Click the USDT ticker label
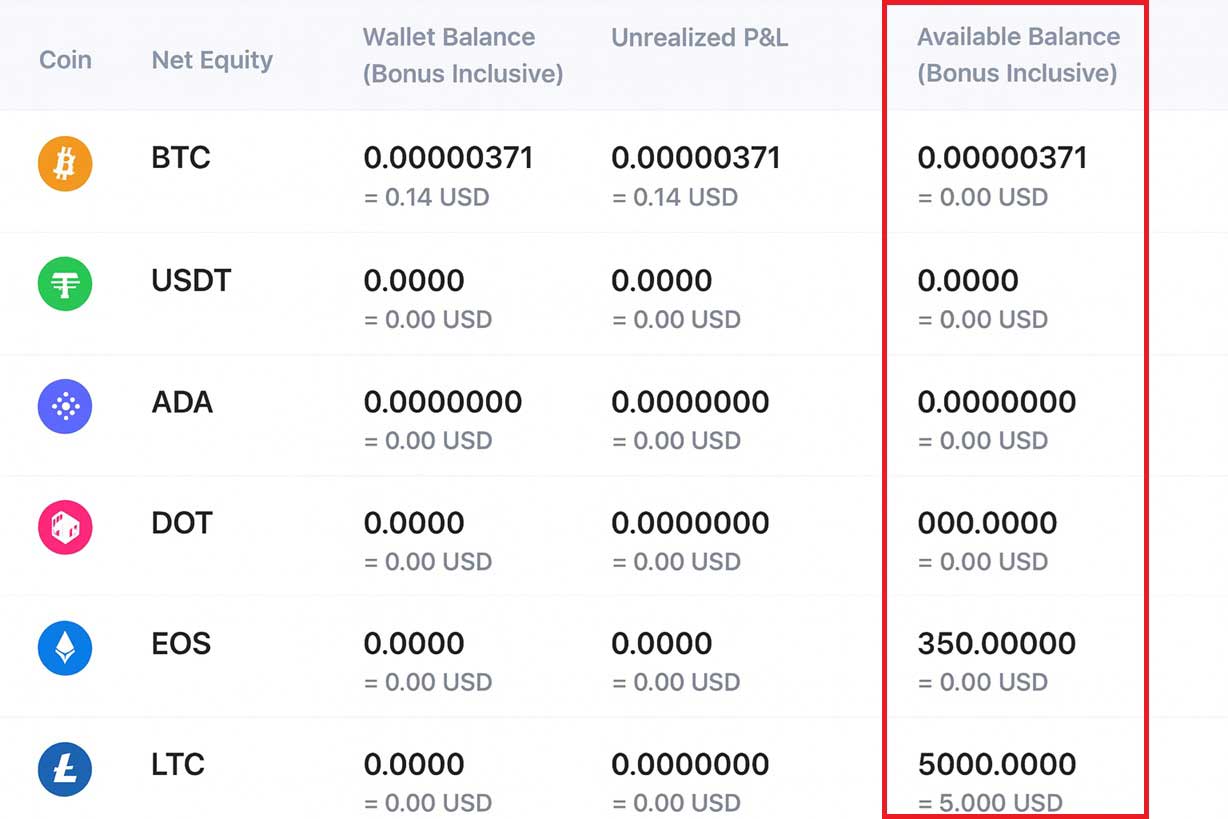Viewport: 1228px width, 819px height. 191,281
